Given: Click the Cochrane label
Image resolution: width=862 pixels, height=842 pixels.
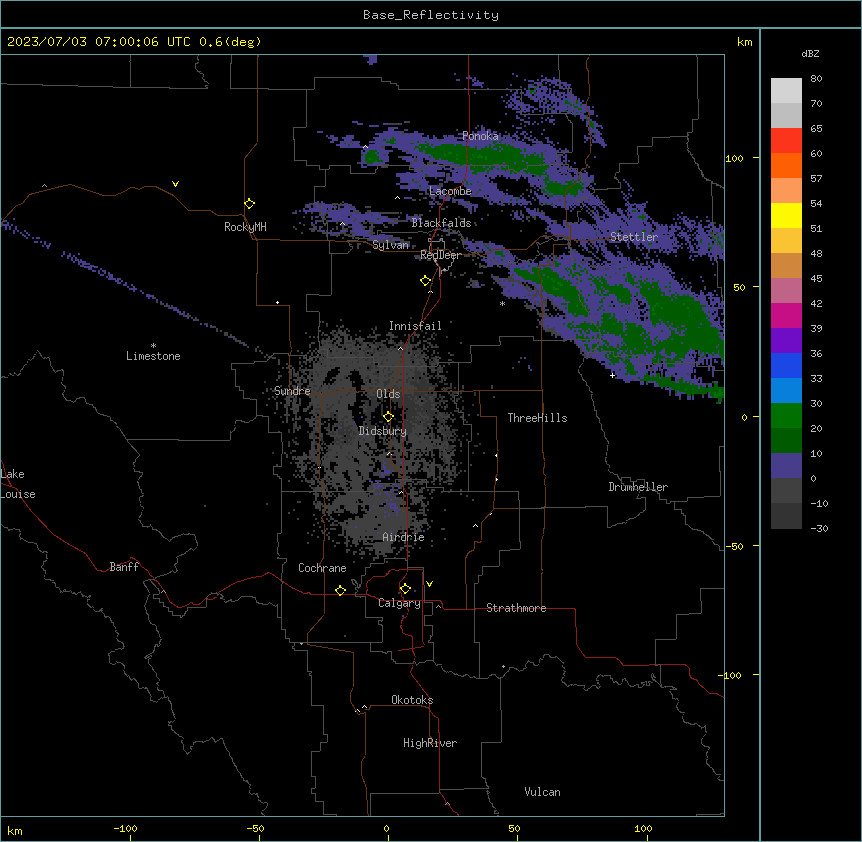Looking at the screenshot, I should pyautogui.click(x=322, y=568).
